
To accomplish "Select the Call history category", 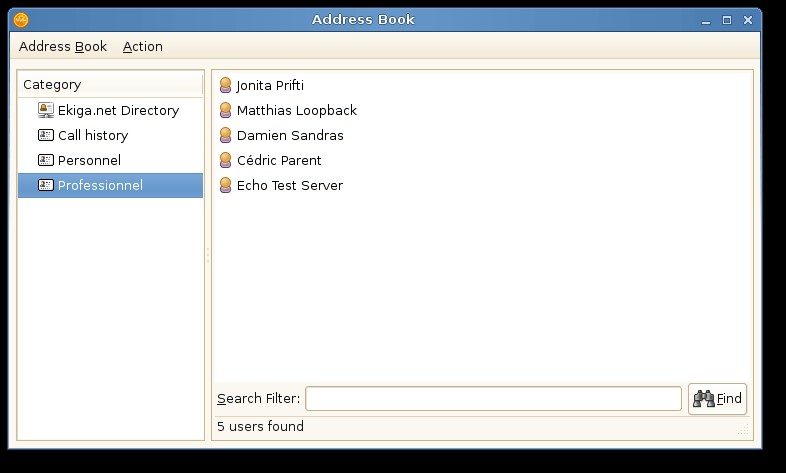I will point(110,135).
